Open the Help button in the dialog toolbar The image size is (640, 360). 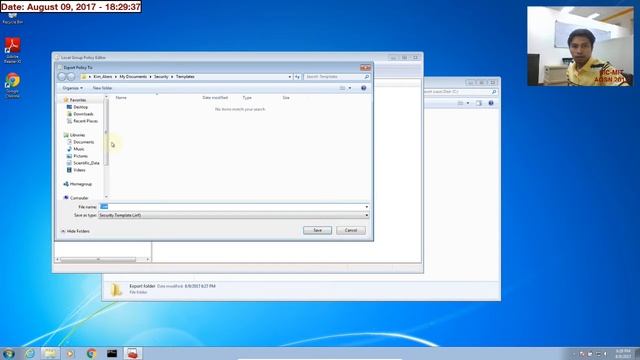(x=363, y=88)
